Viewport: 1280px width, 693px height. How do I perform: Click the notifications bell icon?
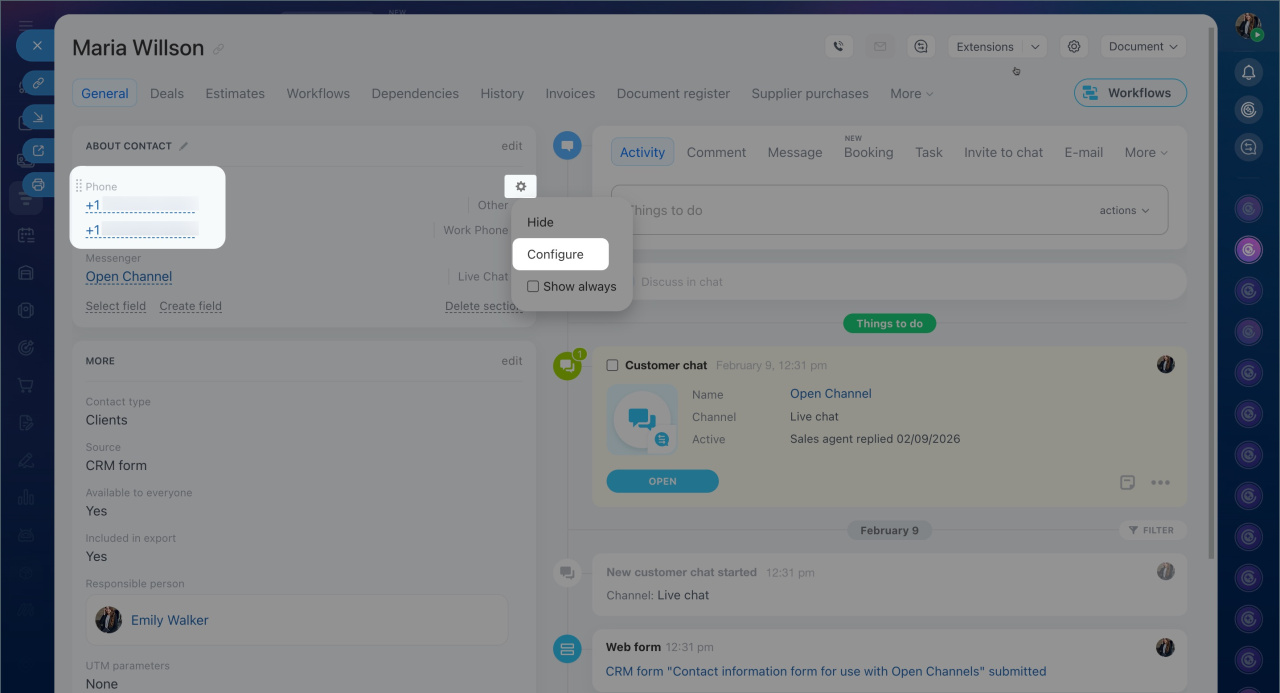pyautogui.click(x=1248, y=72)
